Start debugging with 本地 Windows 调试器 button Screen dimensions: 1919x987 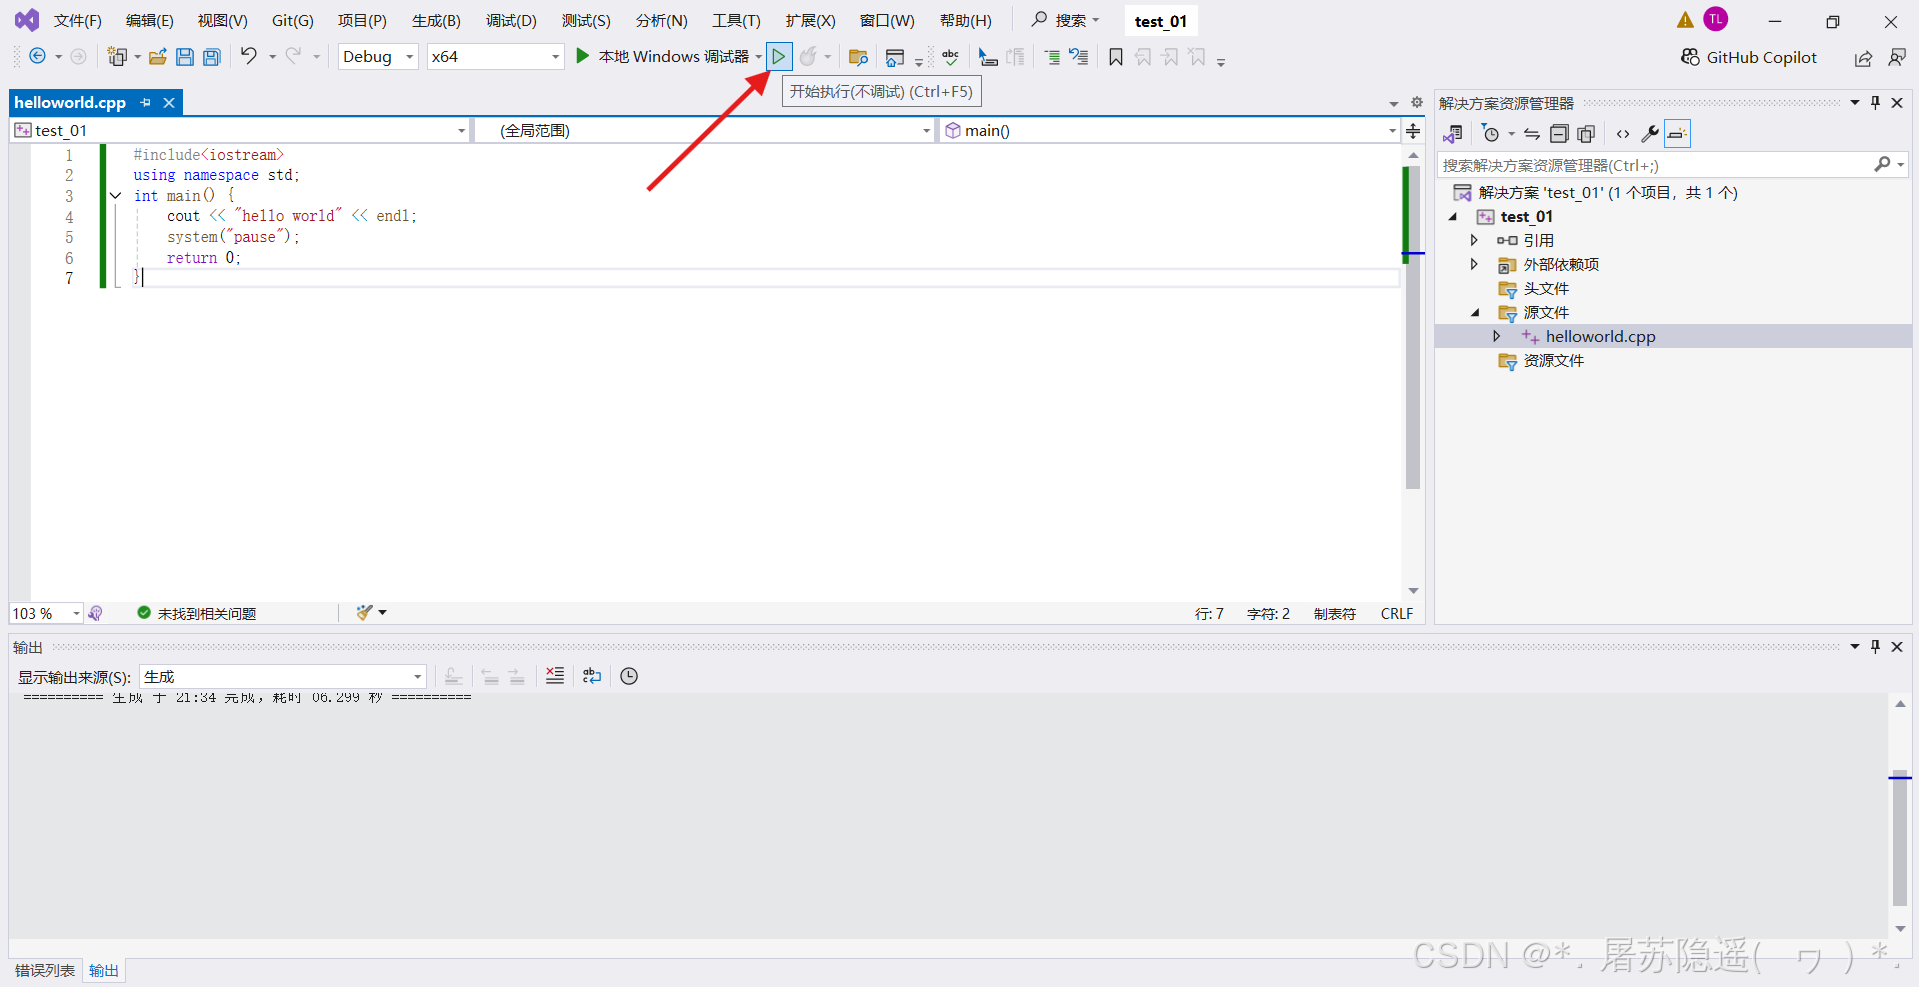click(662, 57)
